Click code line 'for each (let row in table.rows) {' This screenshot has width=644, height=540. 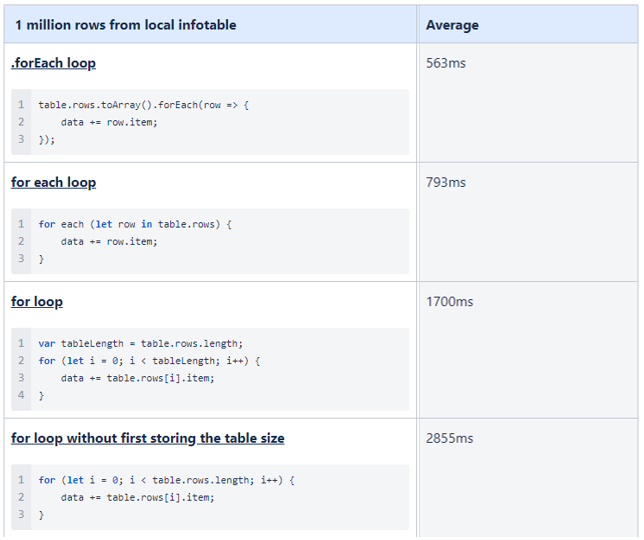(x=135, y=224)
